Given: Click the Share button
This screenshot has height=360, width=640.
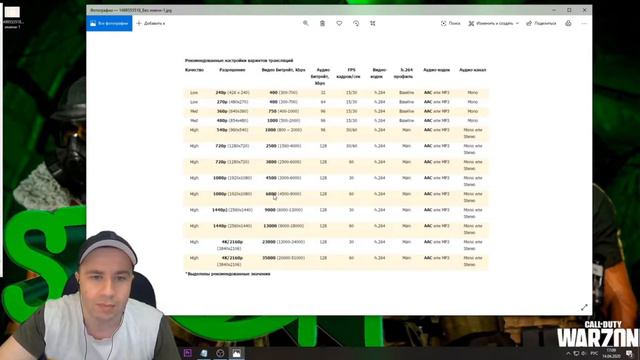Looking at the screenshot, I should (541, 23).
